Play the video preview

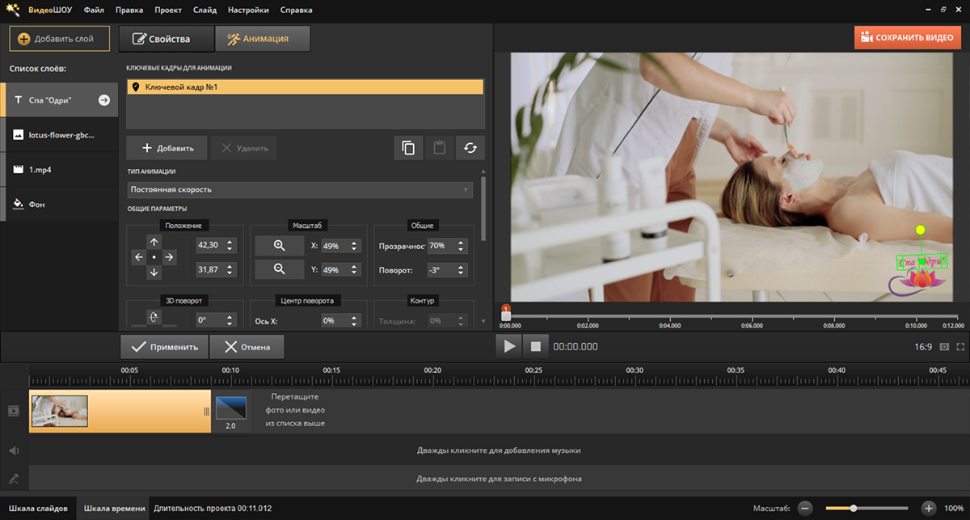(x=509, y=346)
